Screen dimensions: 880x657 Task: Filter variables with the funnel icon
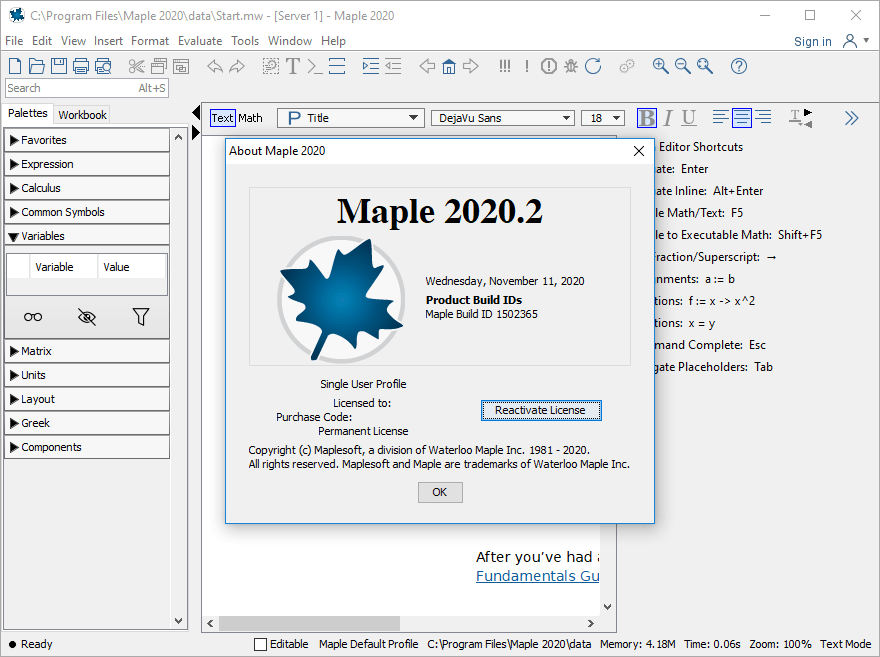141,317
